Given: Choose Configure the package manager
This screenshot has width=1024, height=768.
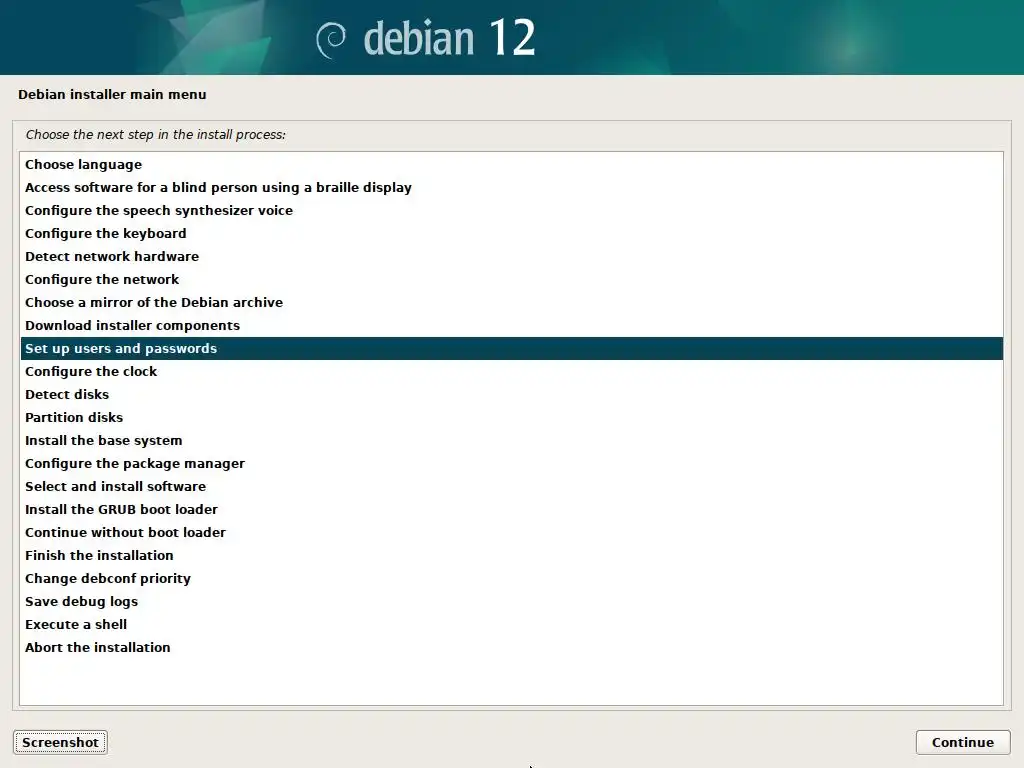Looking at the screenshot, I should (x=511, y=463).
